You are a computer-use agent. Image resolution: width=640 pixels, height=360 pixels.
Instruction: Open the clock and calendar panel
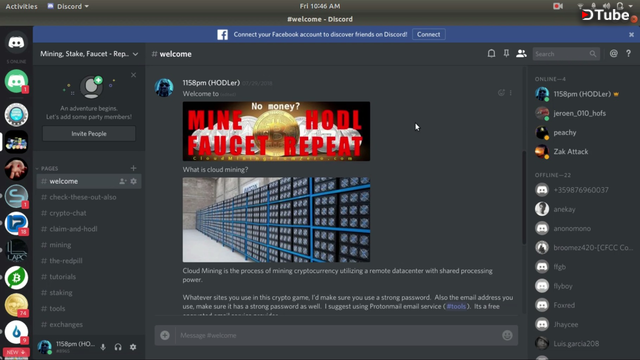pos(320,6)
